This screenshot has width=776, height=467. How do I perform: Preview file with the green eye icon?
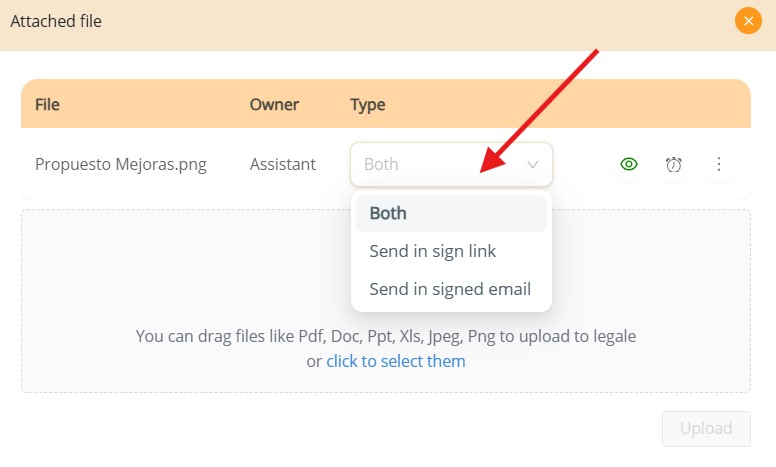(x=629, y=164)
